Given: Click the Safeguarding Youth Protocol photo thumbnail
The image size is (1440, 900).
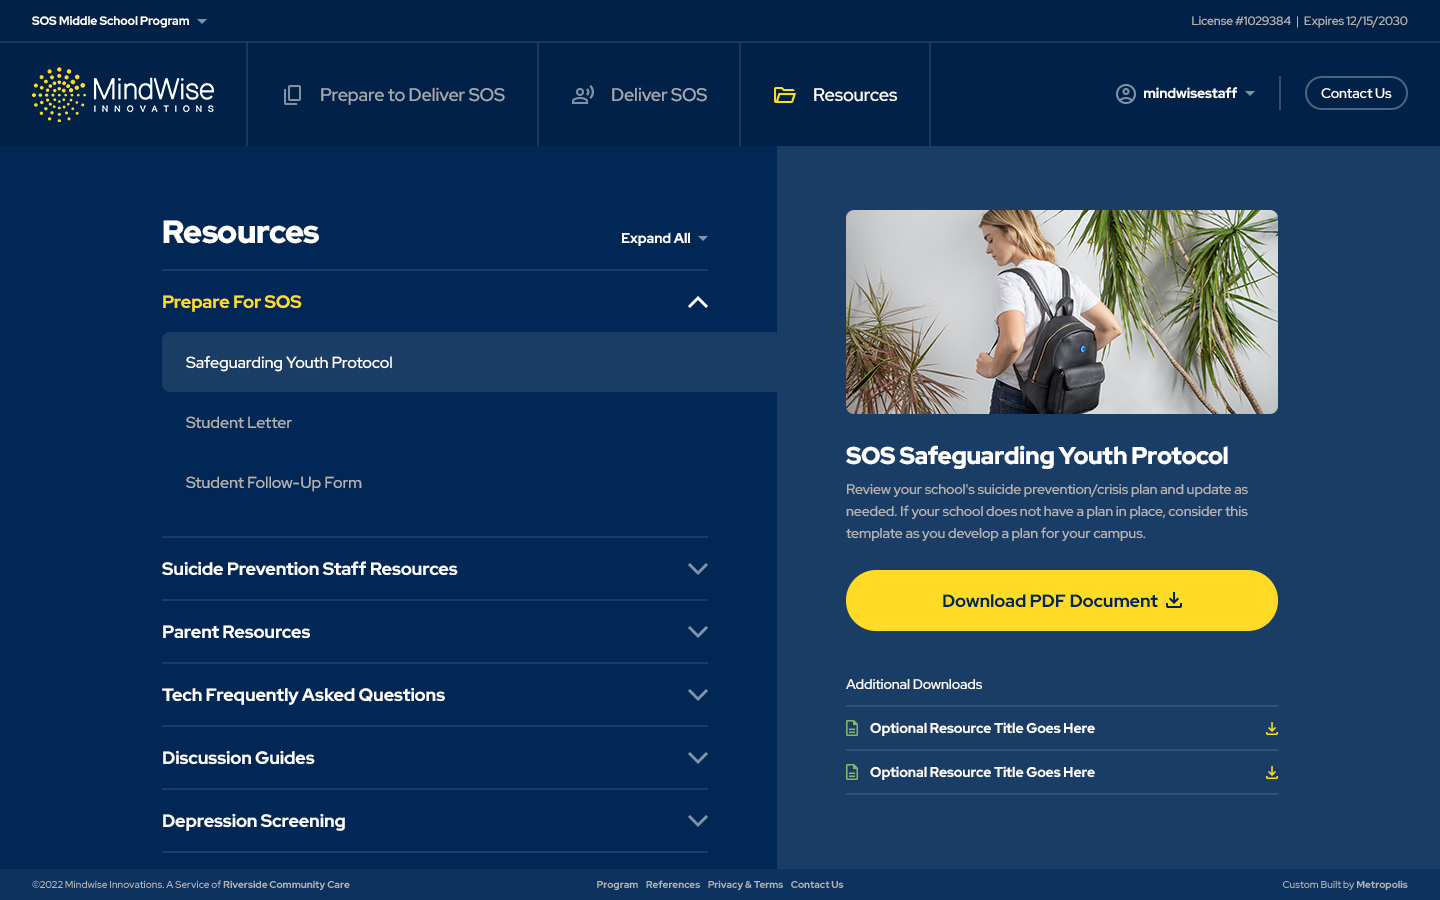Looking at the screenshot, I should pyautogui.click(x=1061, y=312).
